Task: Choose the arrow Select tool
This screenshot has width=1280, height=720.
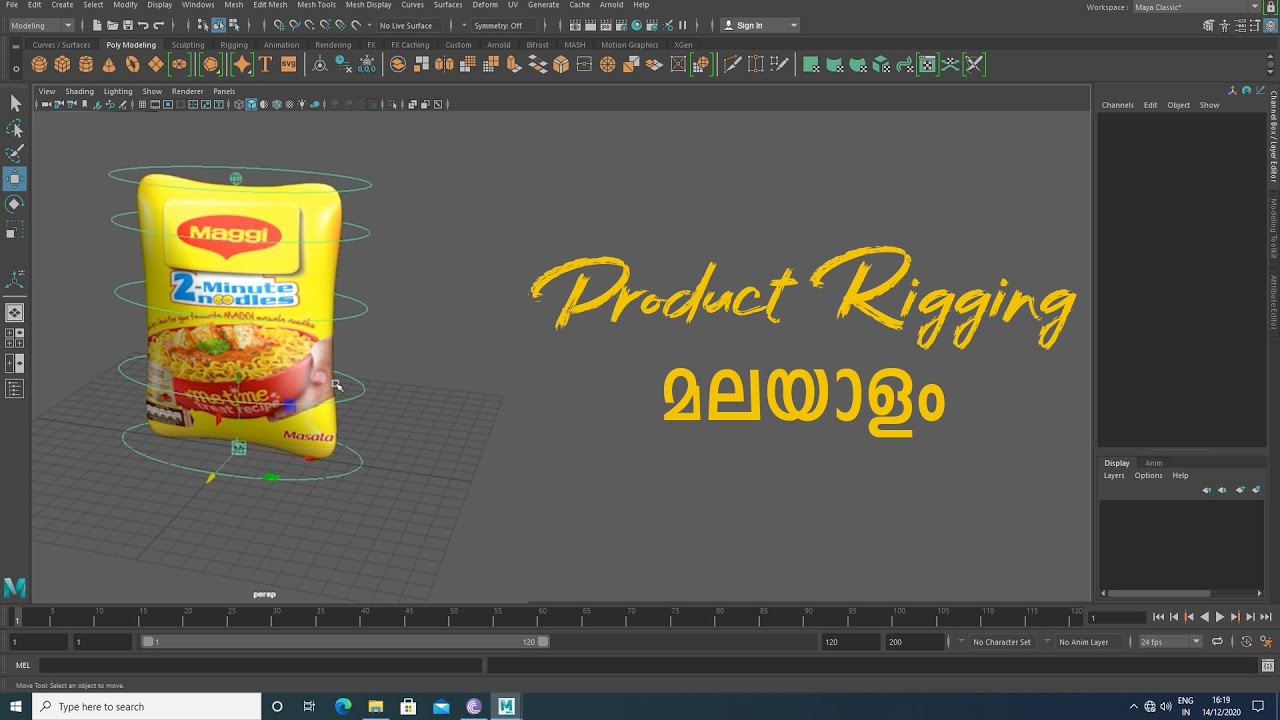Action: 15,104
